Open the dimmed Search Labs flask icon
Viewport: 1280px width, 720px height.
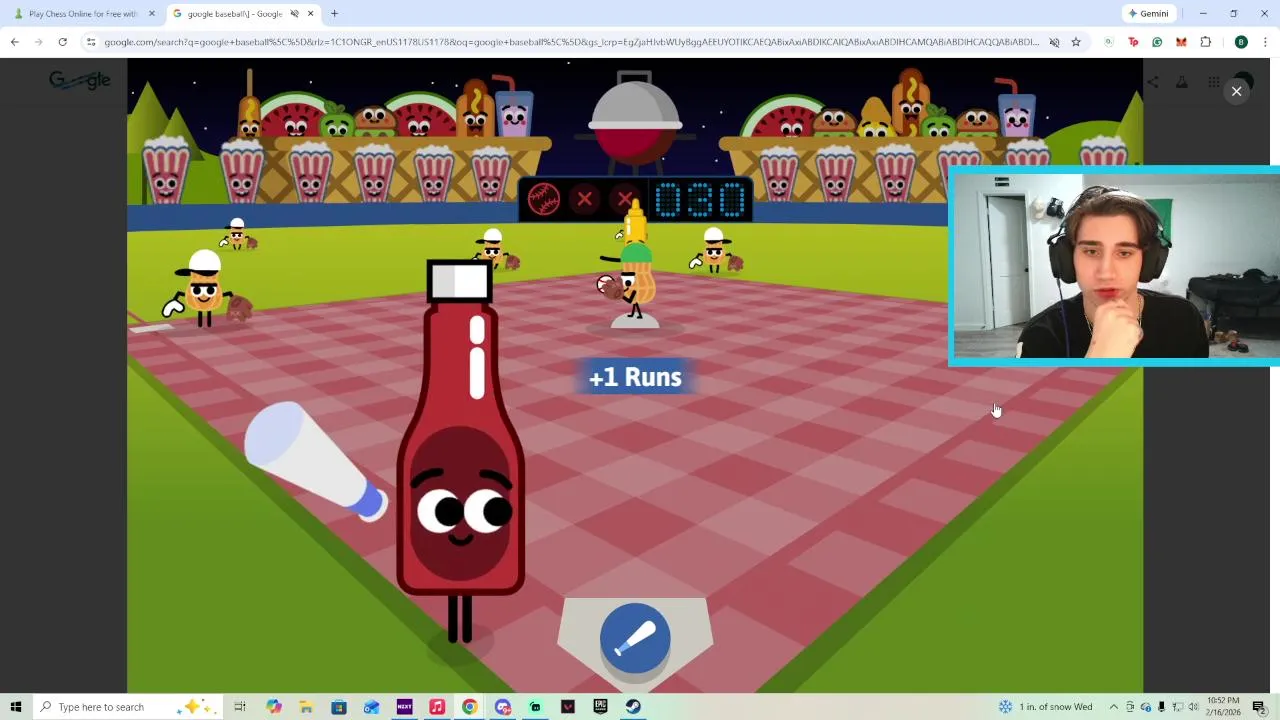point(1181,82)
